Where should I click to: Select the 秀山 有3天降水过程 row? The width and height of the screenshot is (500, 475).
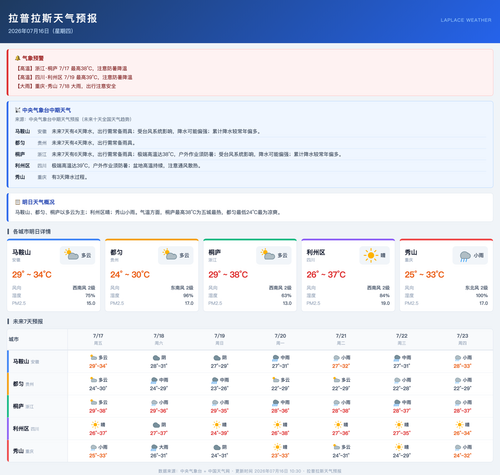pyautogui.click(x=250, y=177)
